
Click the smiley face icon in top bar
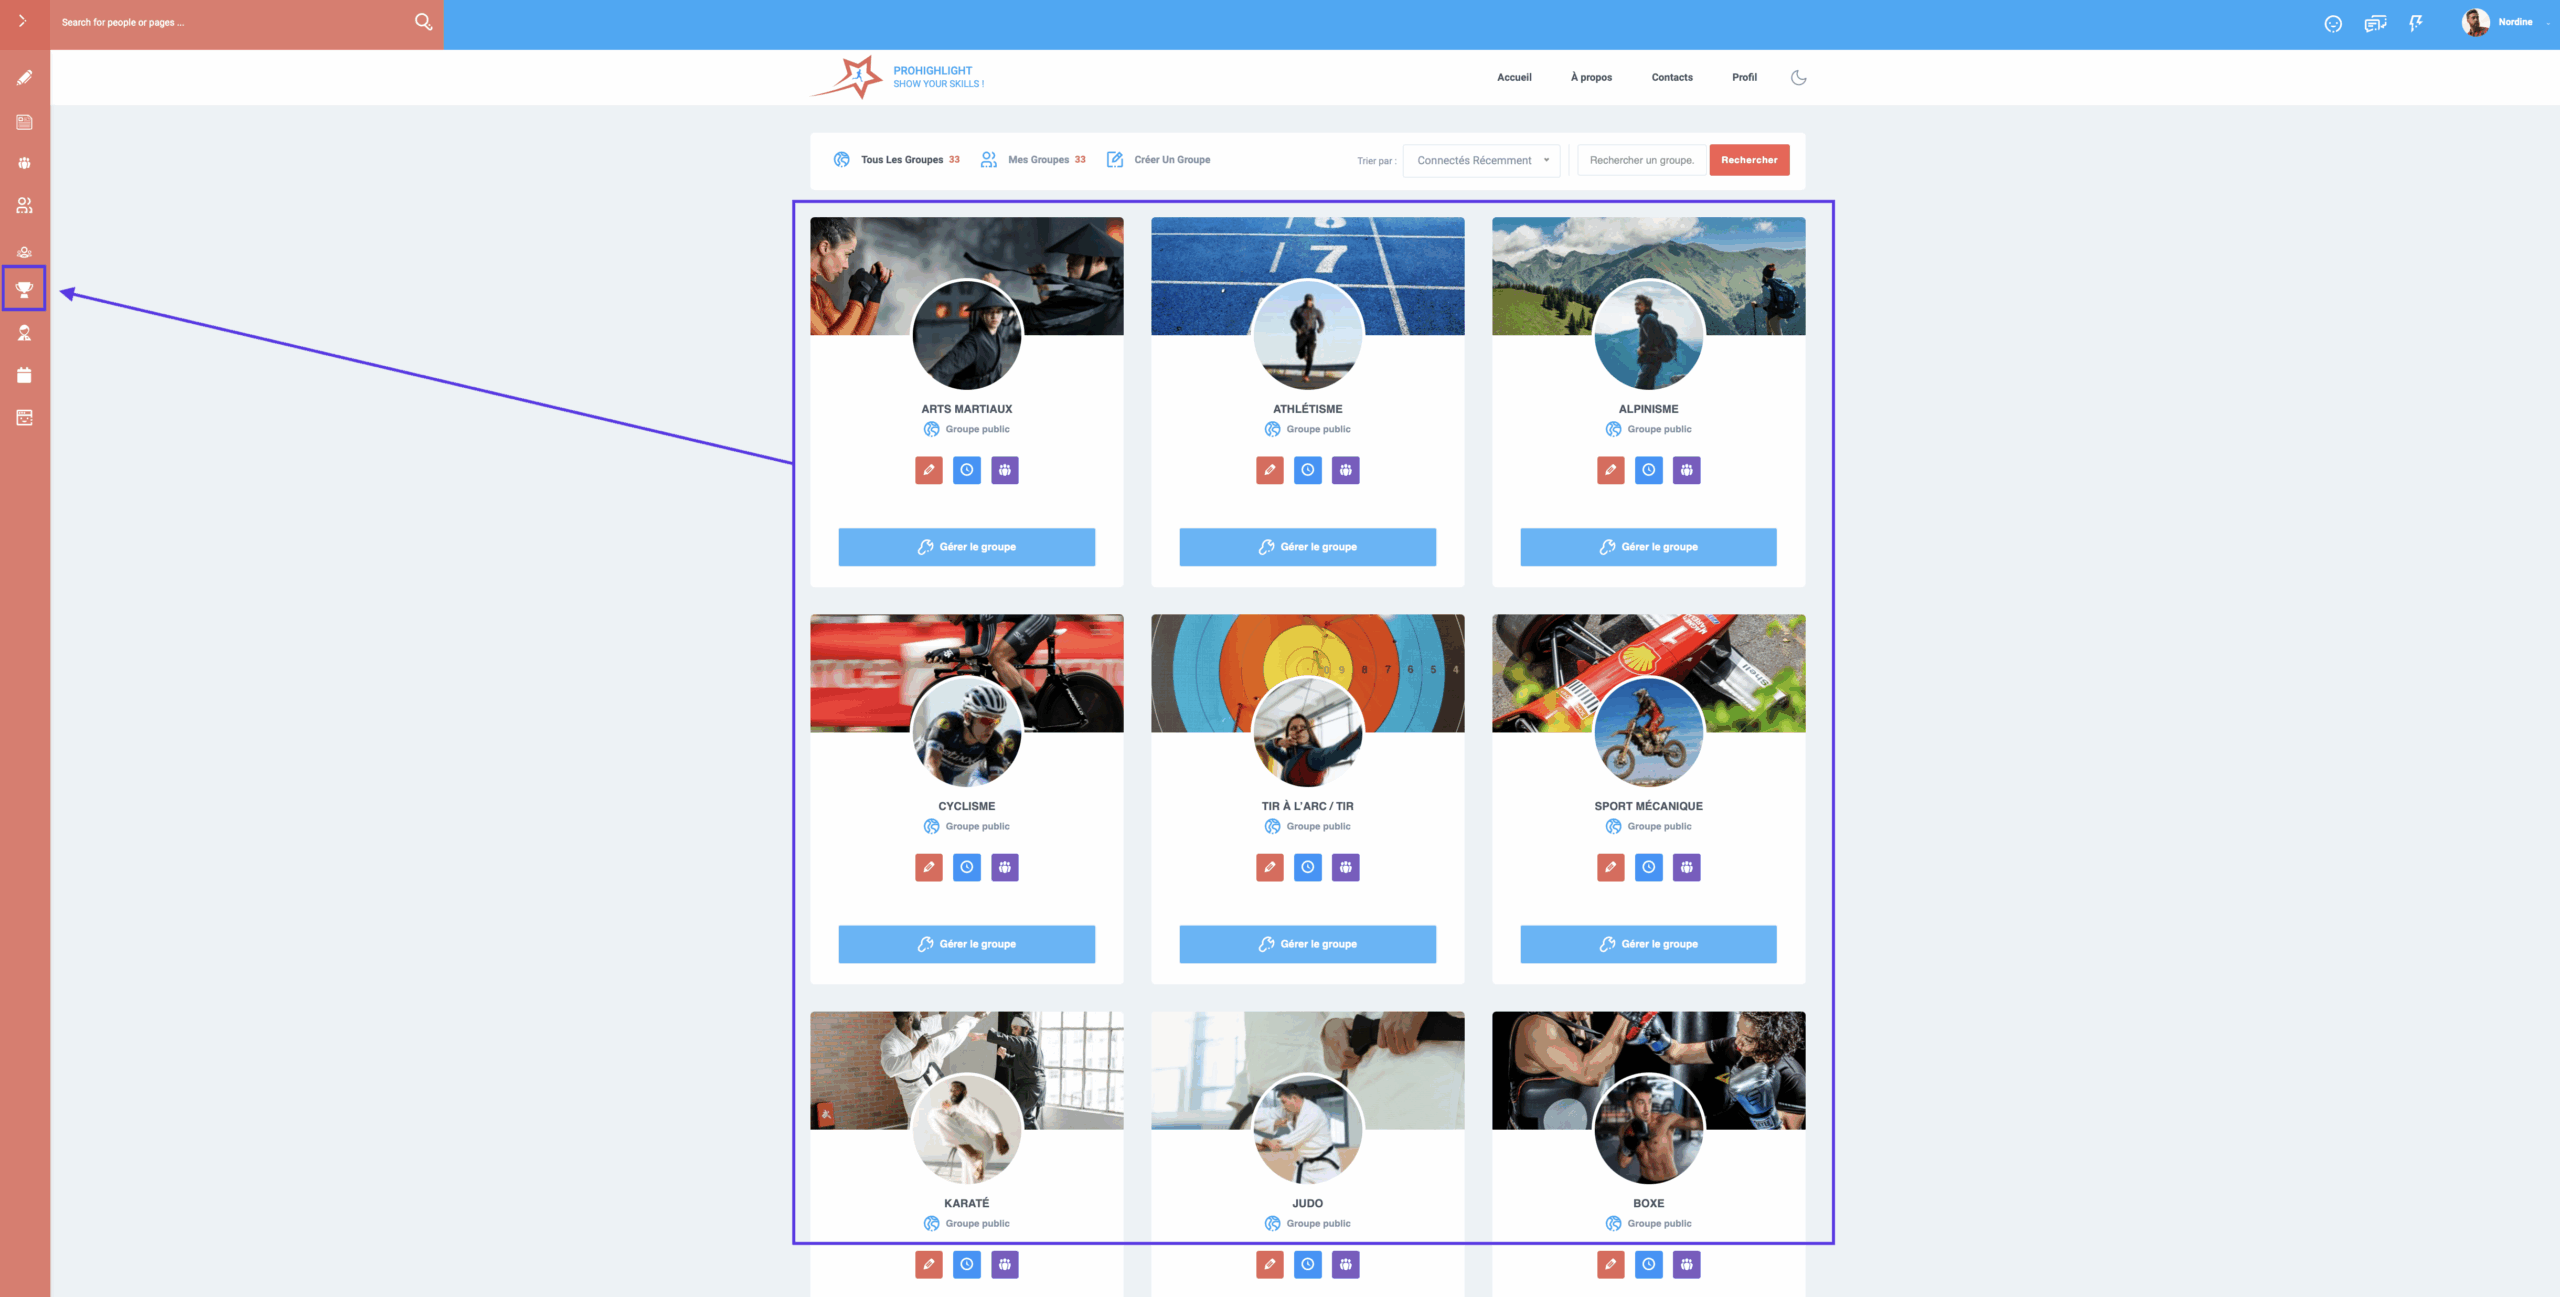pos(2333,23)
